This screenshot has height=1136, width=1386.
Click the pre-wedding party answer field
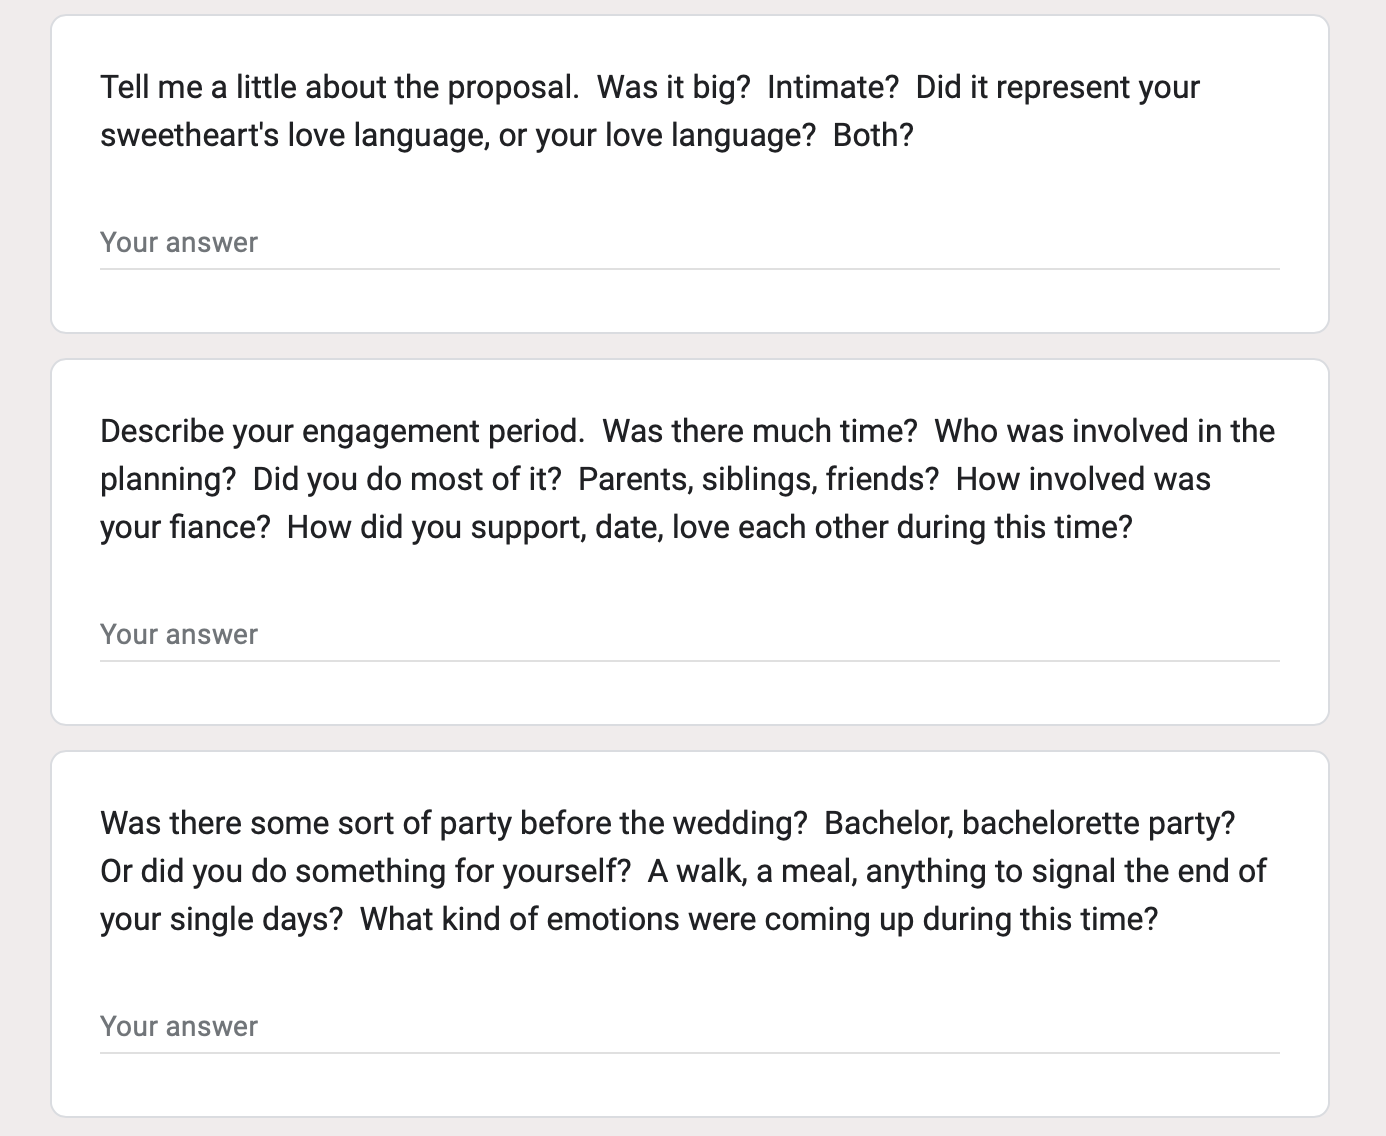(x=689, y=1027)
